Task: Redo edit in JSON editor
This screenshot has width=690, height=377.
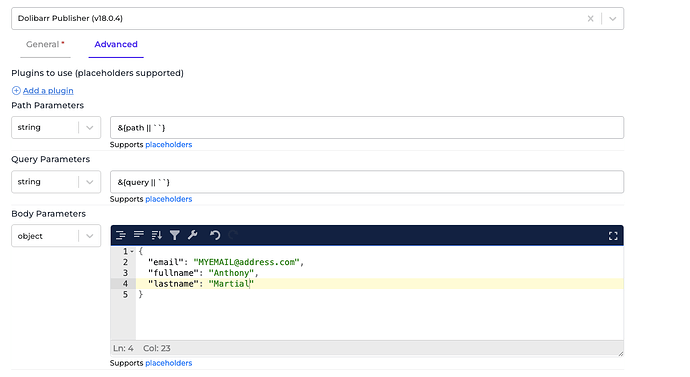Action: coord(233,235)
